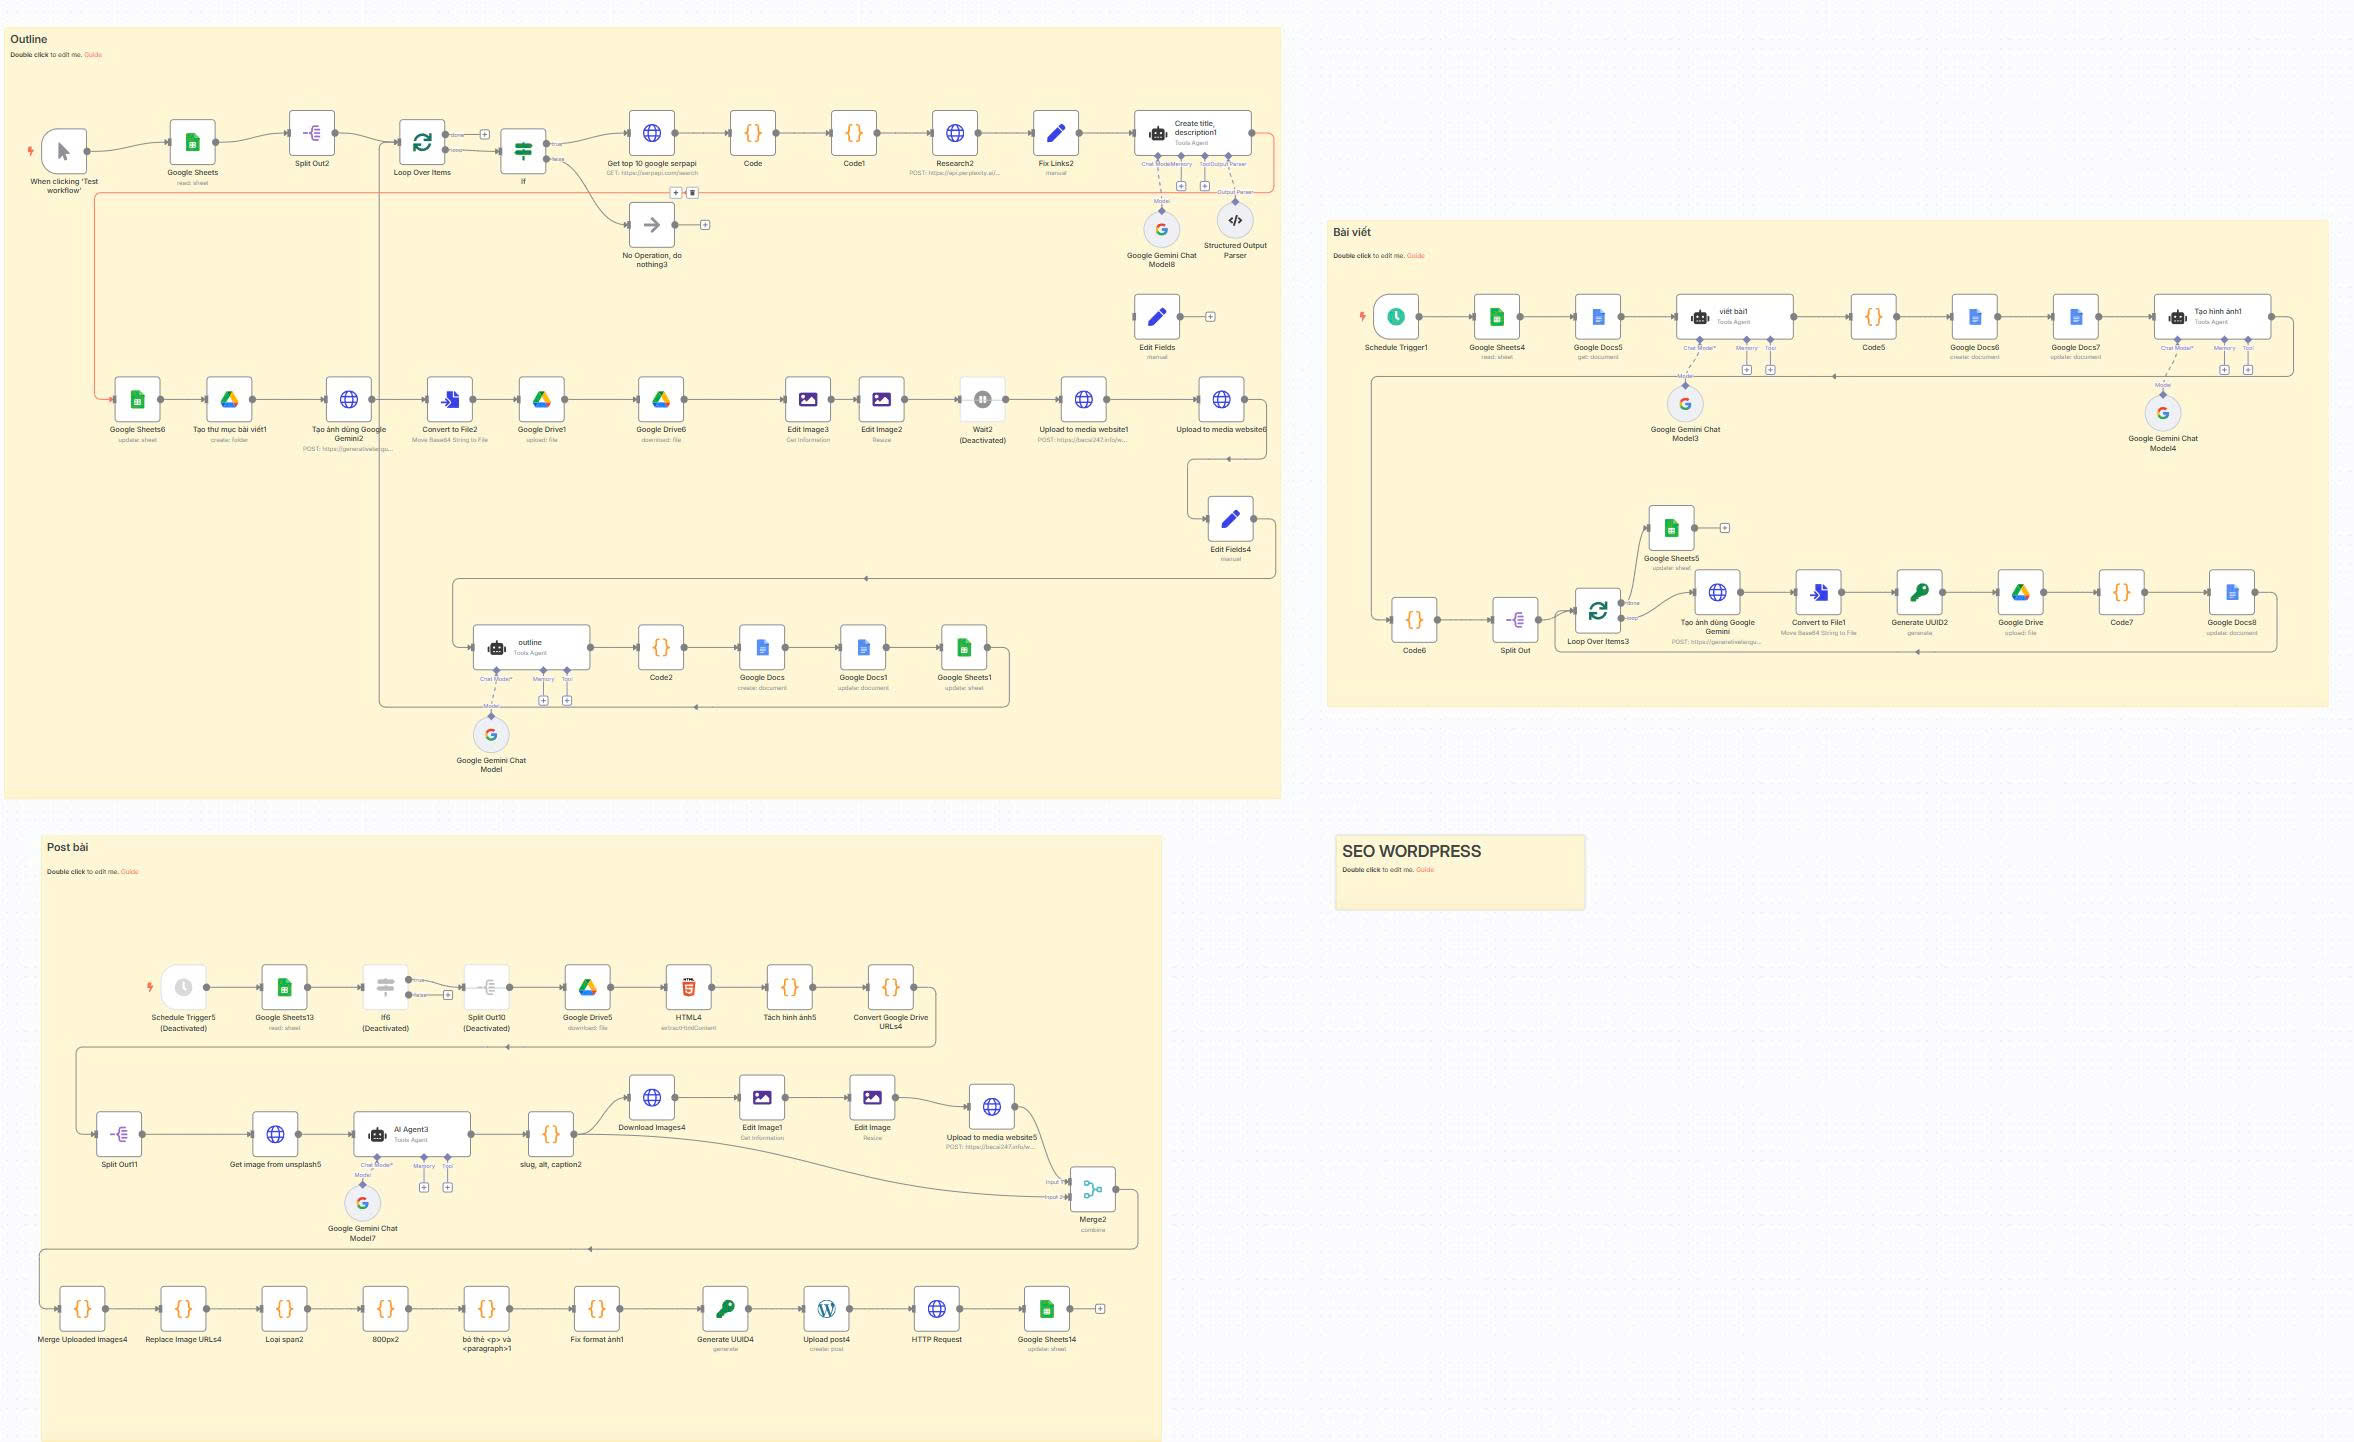Viewport: 2354px width, 1442px height.
Task: Open the 'Schedule Trigger1' clock node
Action: click(x=1396, y=317)
